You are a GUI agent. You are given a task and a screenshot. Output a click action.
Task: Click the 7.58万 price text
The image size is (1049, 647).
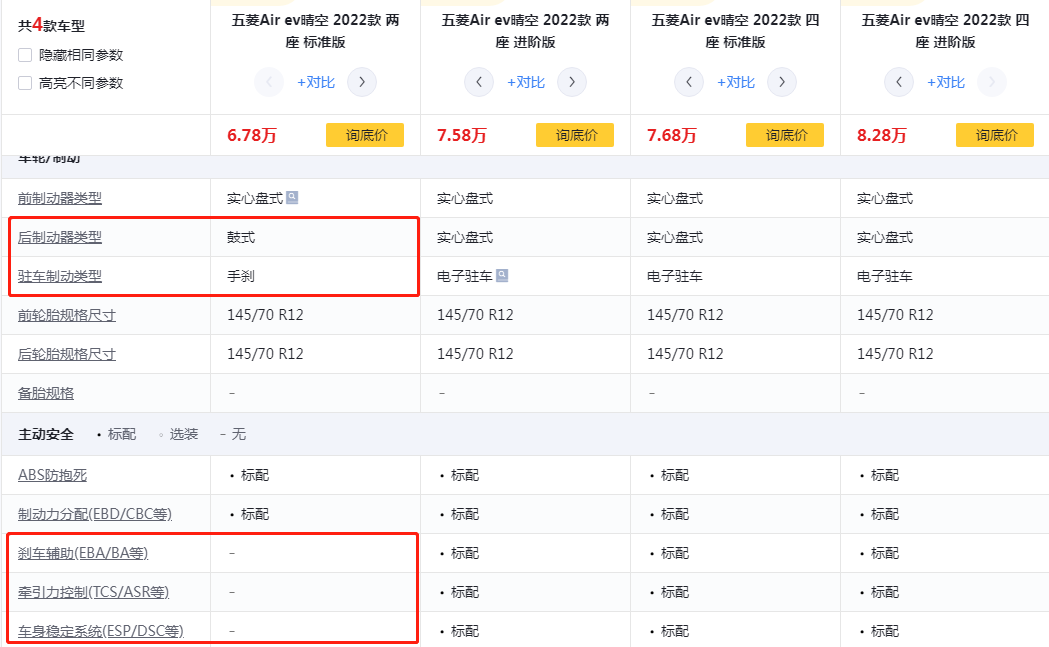pyautogui.click(x=462, y=135)
